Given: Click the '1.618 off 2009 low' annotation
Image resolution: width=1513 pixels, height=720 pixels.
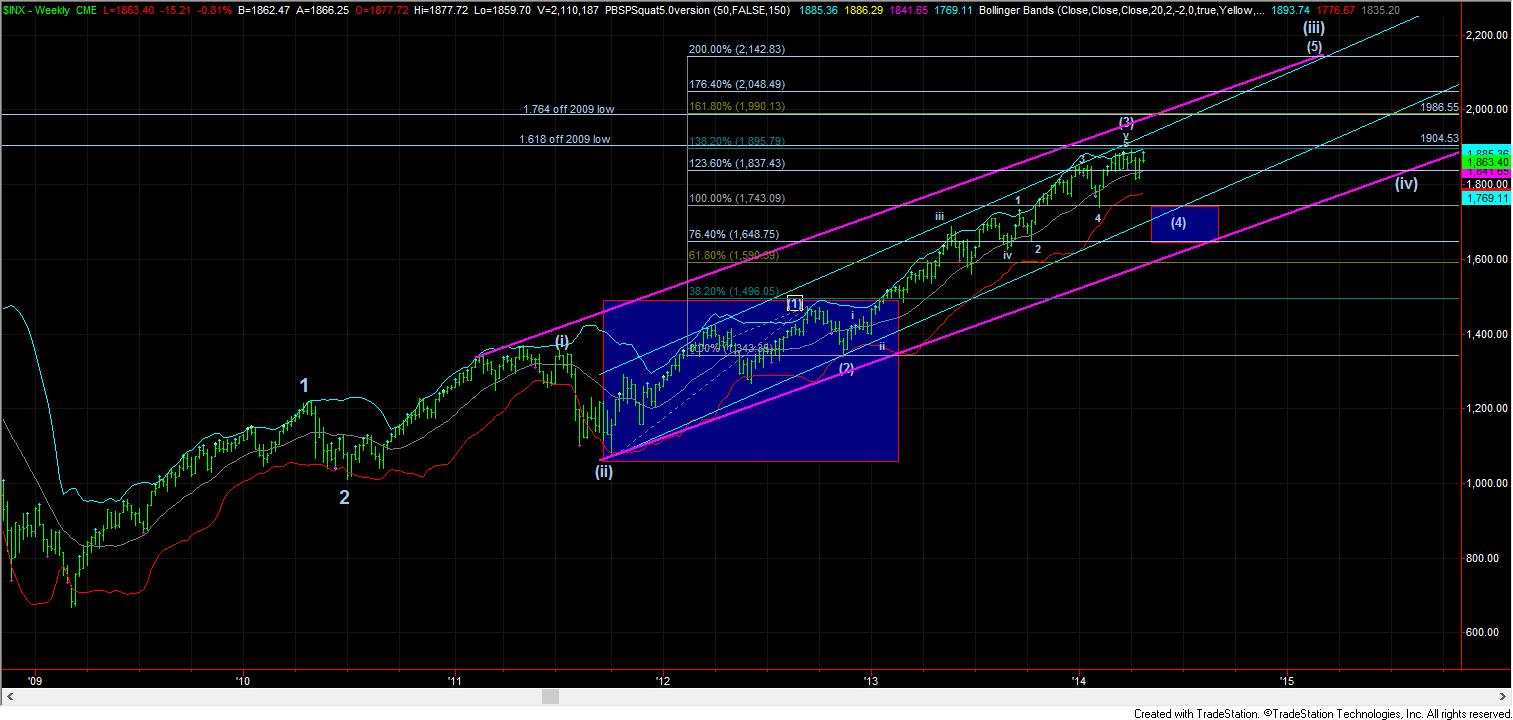Looking at the screenshot, I should click(566, 140).
